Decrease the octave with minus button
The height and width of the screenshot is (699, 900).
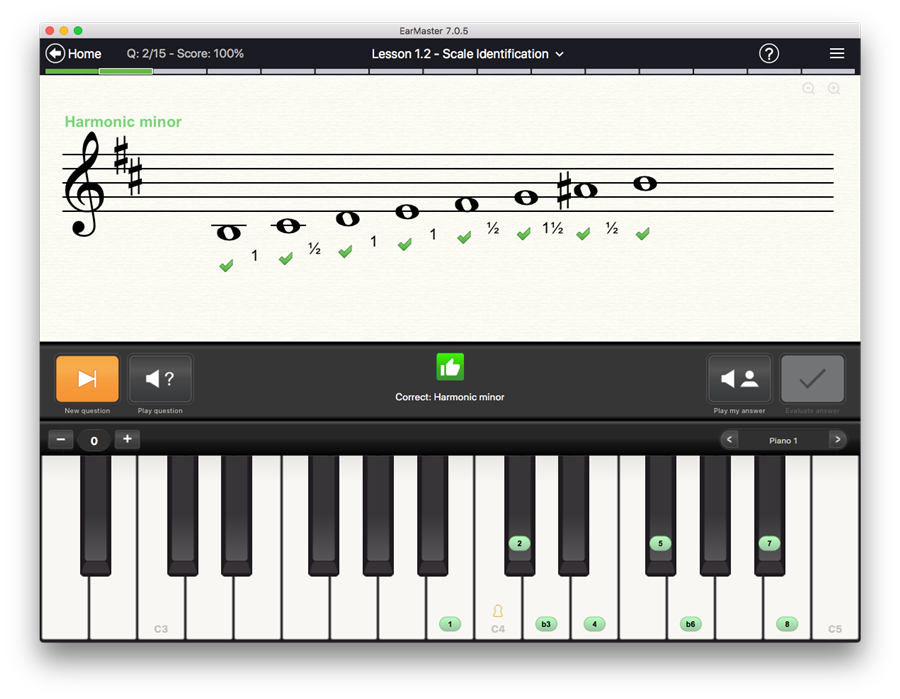click(x=61, y=439)
